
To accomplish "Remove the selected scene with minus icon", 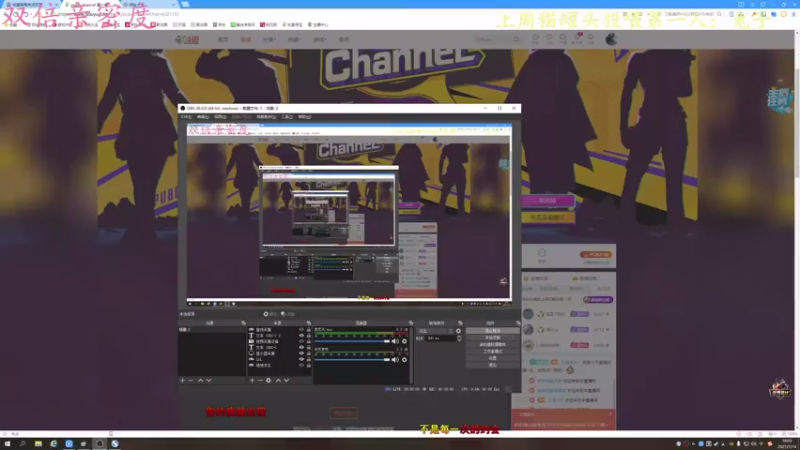I will tap(191, 381).
